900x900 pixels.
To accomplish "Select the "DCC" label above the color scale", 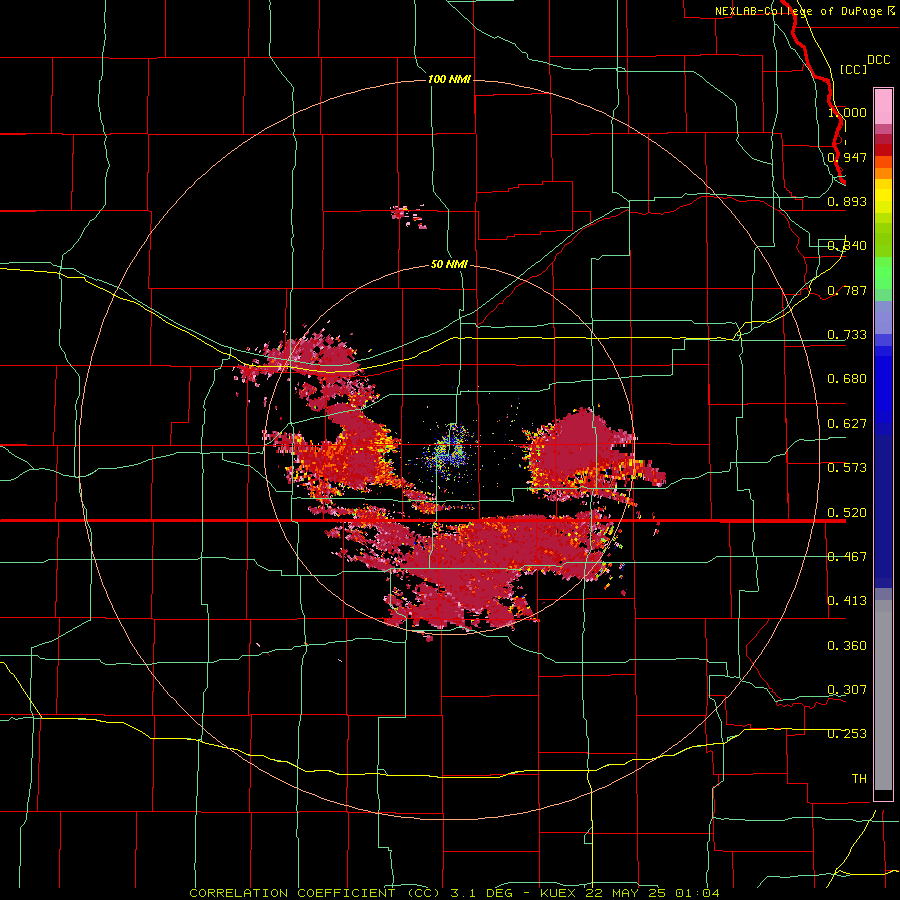I will [x=878, y=60].
